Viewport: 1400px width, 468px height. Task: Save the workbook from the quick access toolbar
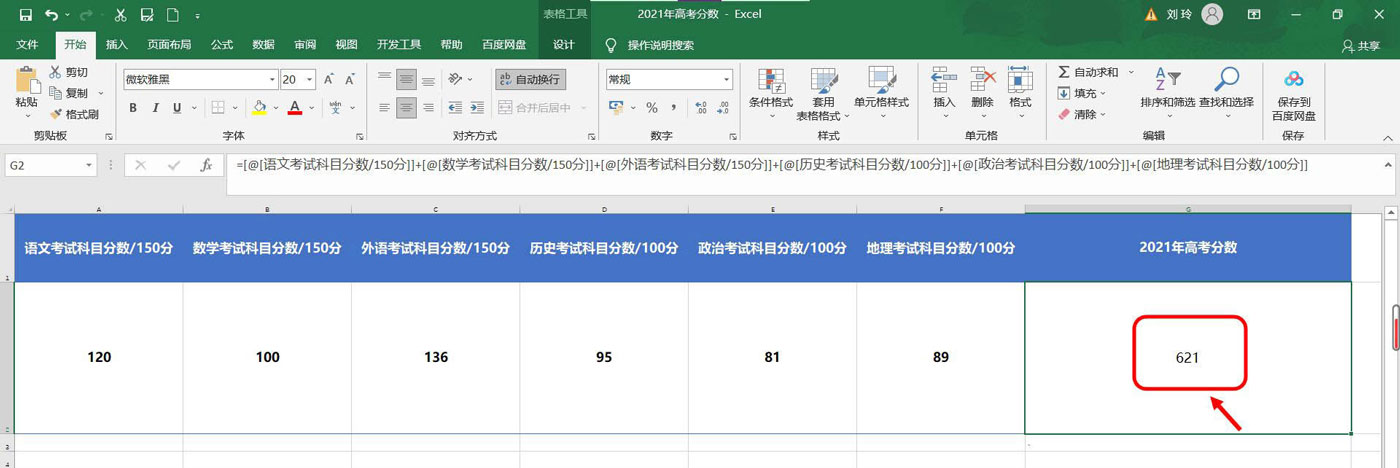point(25,15)
